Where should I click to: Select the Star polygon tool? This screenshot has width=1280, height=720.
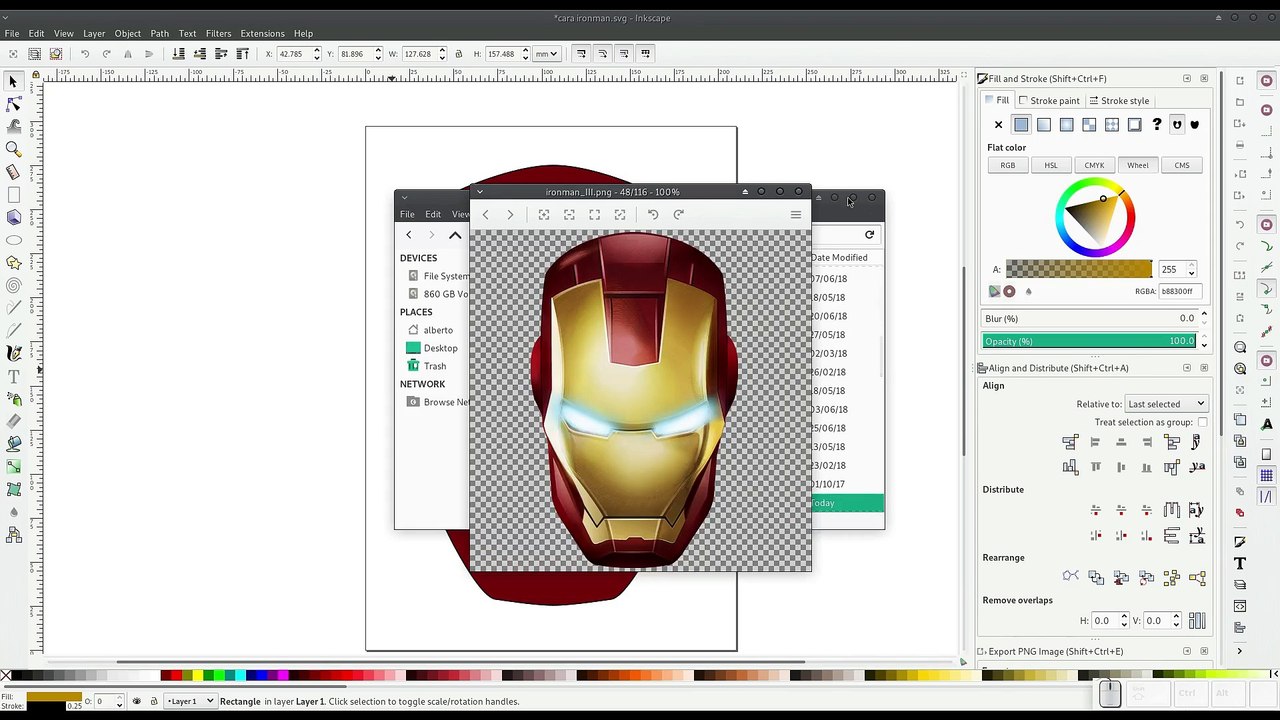click(14, 263)
